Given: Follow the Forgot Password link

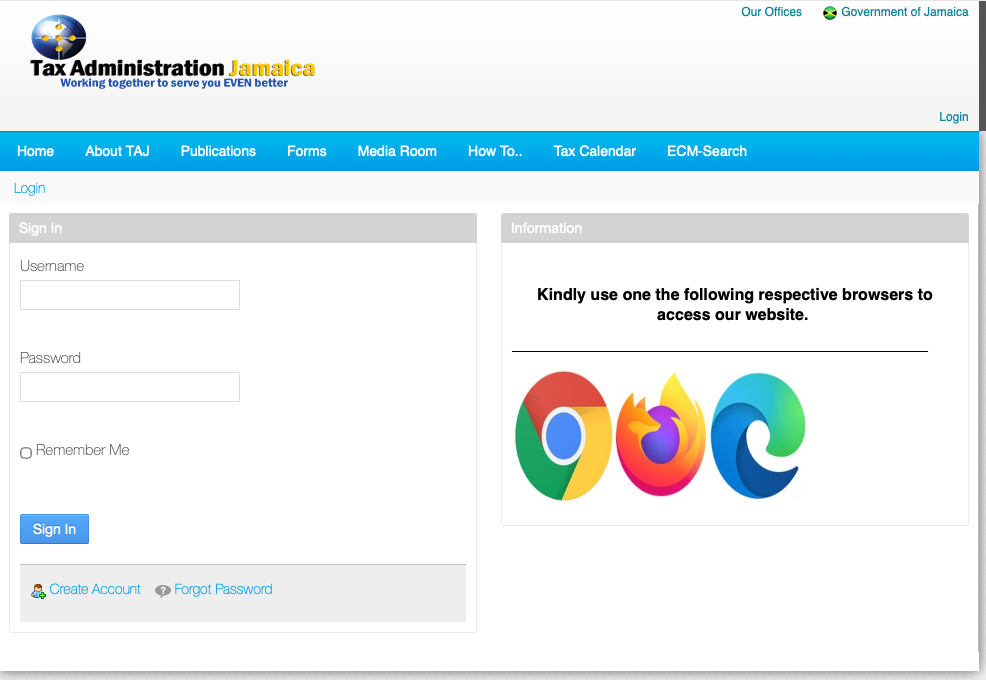Looking at the screenshot, I should [223, 589].
